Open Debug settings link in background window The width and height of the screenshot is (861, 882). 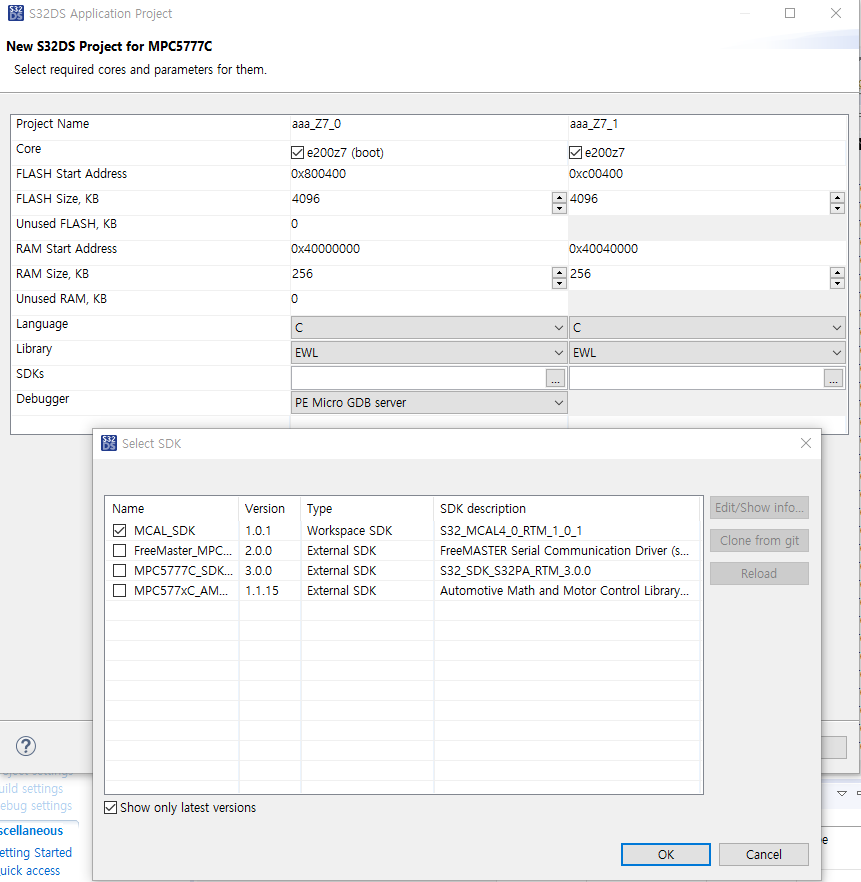36,806
